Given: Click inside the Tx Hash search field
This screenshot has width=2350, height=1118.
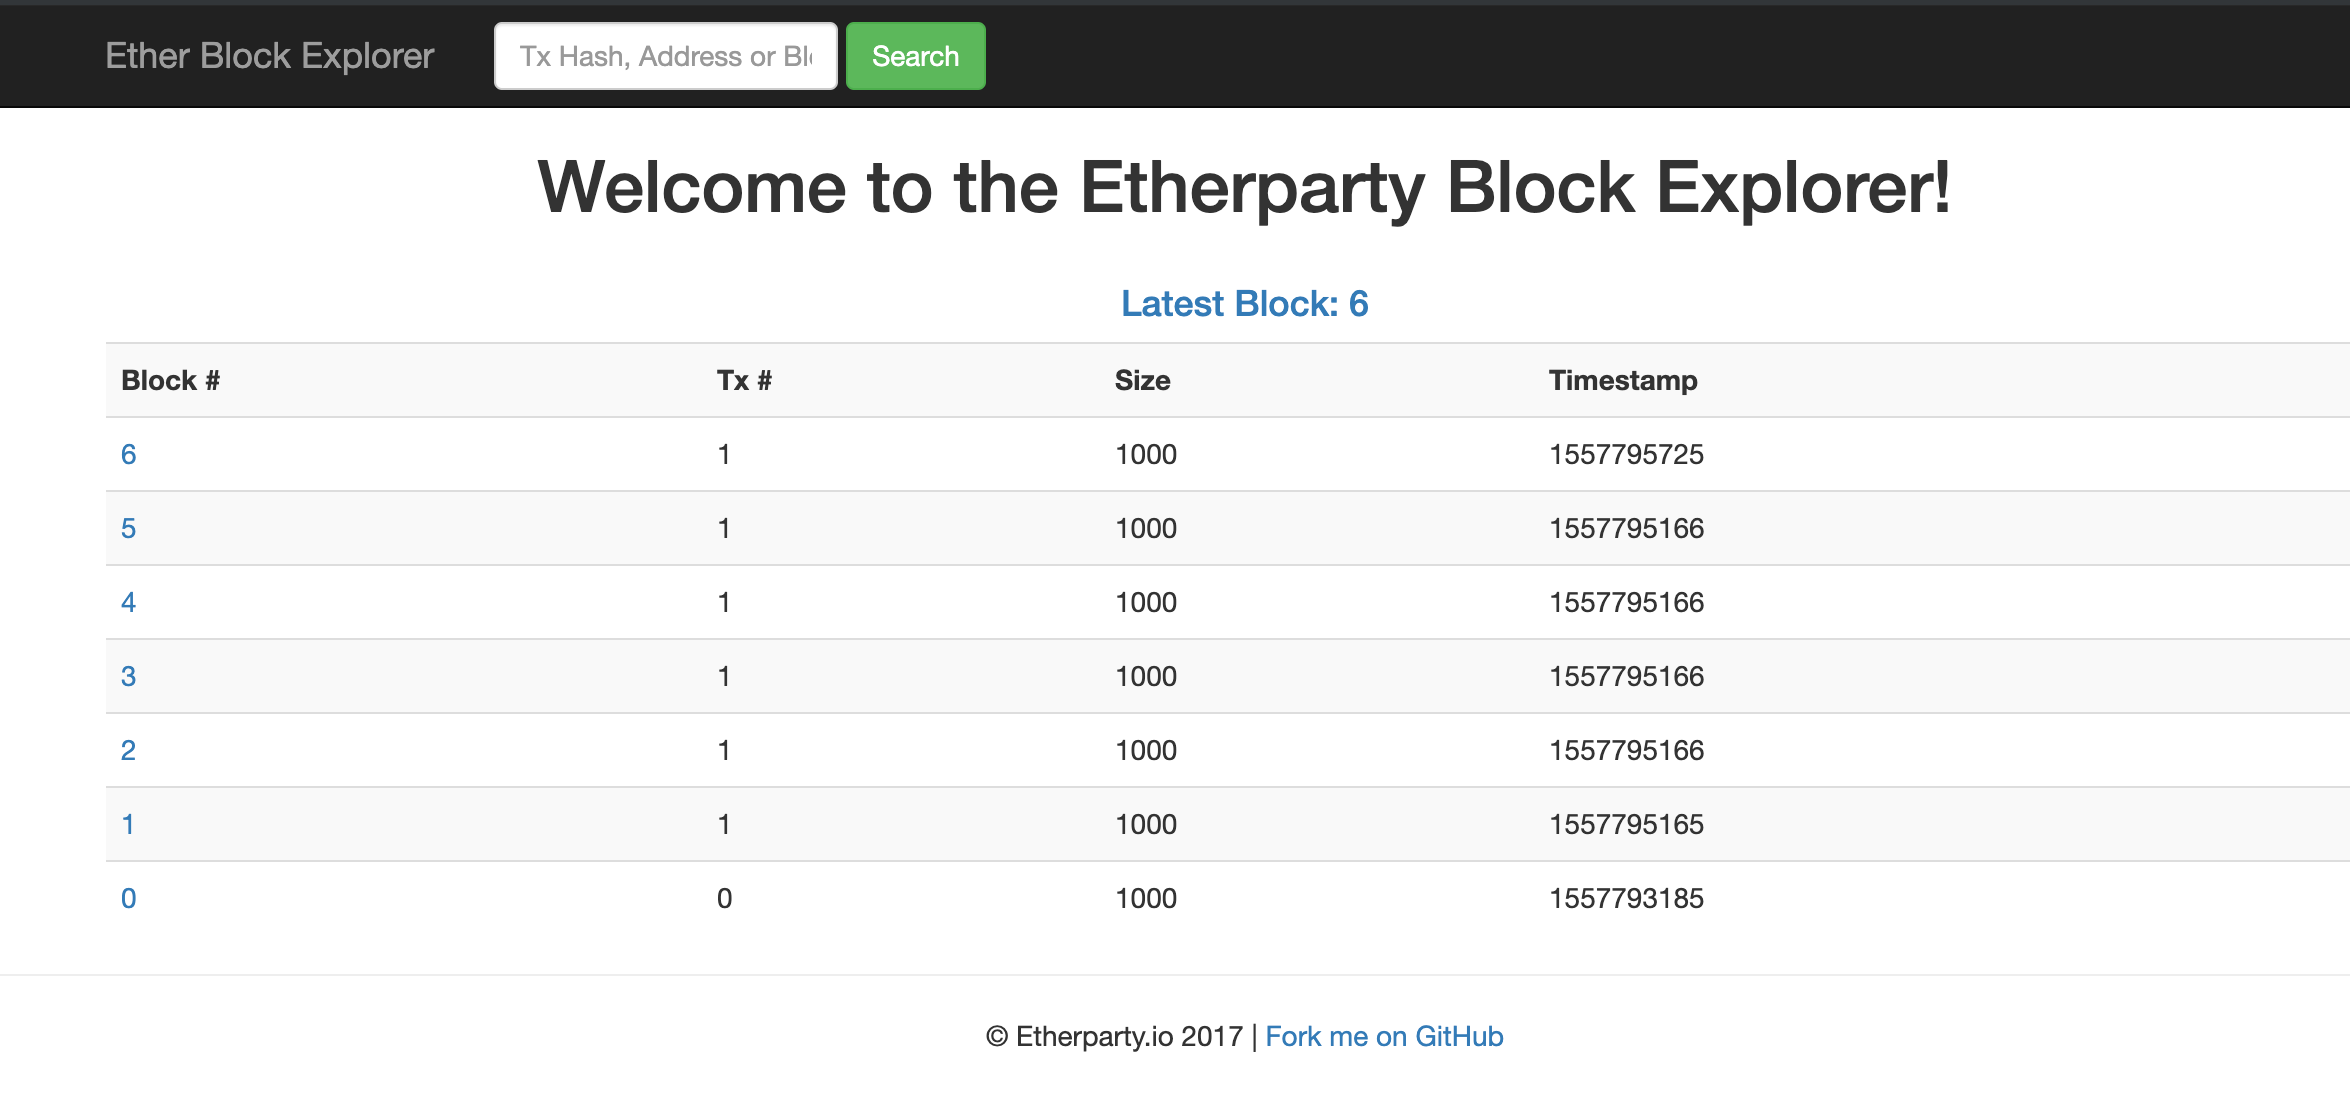Looking at the screenshot, I should point(665,56).
